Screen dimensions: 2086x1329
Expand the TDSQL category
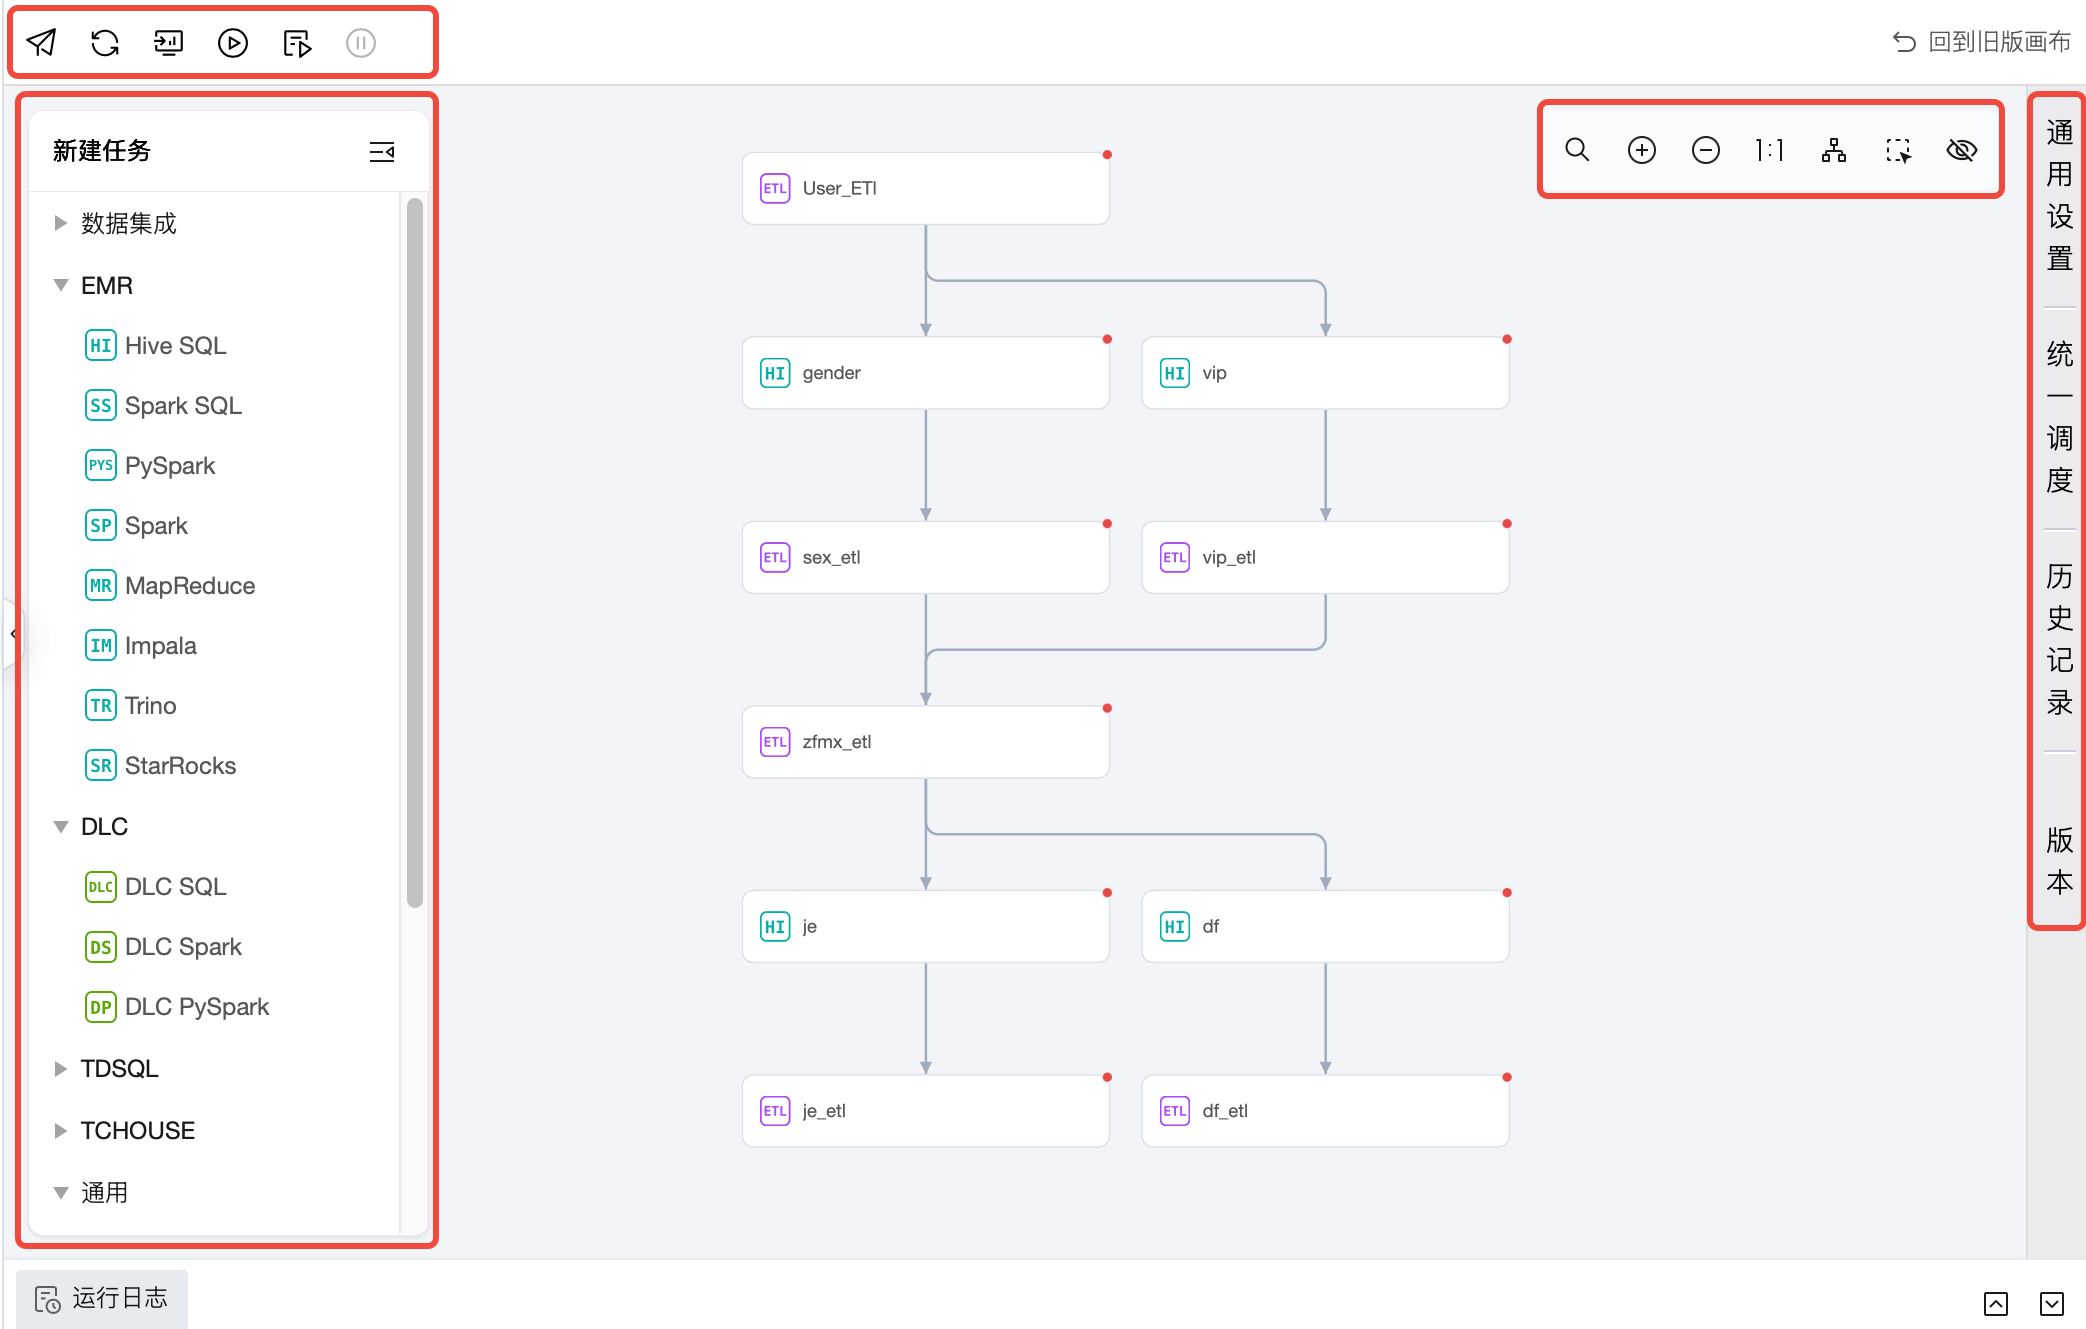61,1069
